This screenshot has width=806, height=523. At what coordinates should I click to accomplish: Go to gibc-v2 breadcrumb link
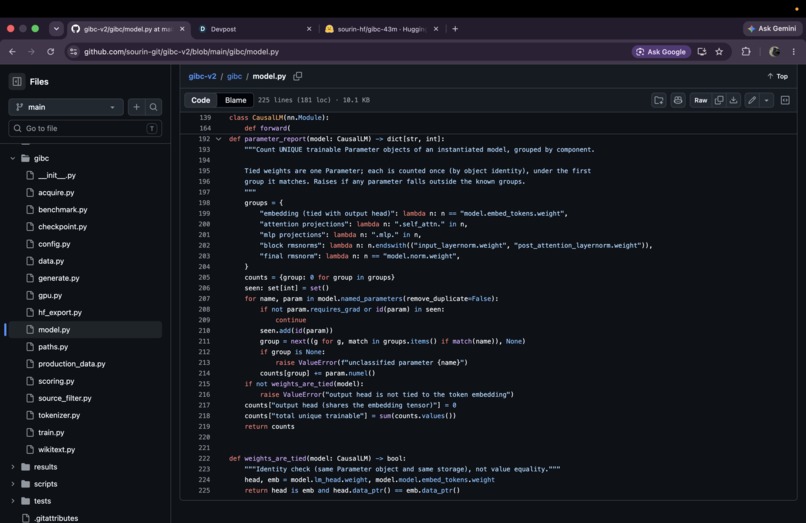(x=202, y=76)
